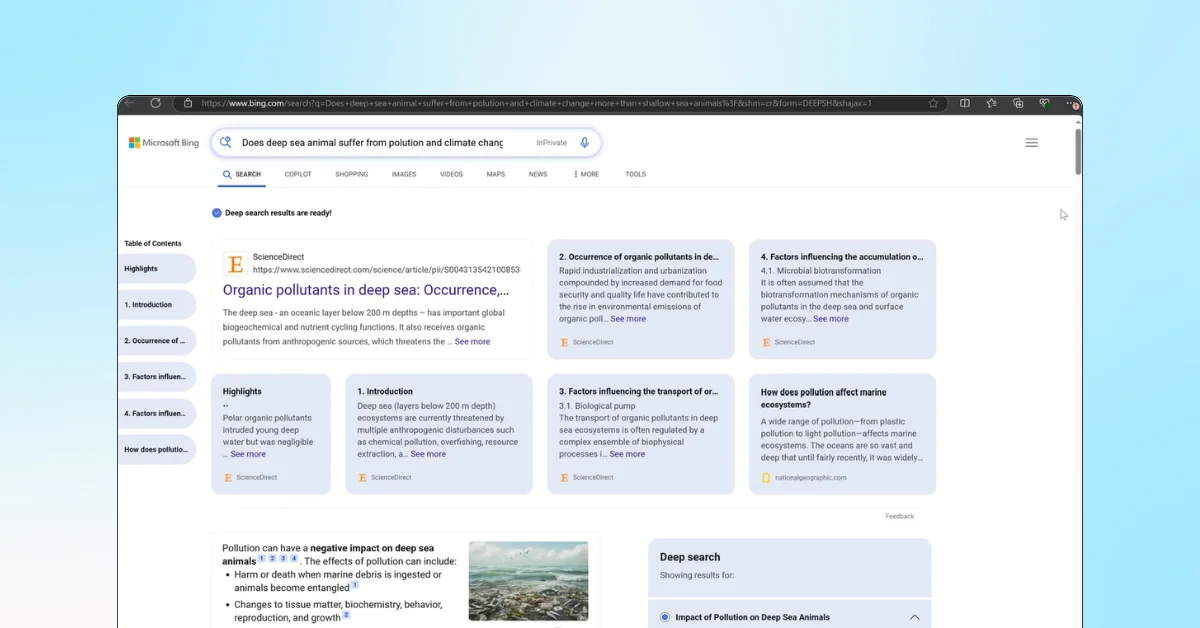Click ScienceDirect icon under Introduction card

[362, 478]
